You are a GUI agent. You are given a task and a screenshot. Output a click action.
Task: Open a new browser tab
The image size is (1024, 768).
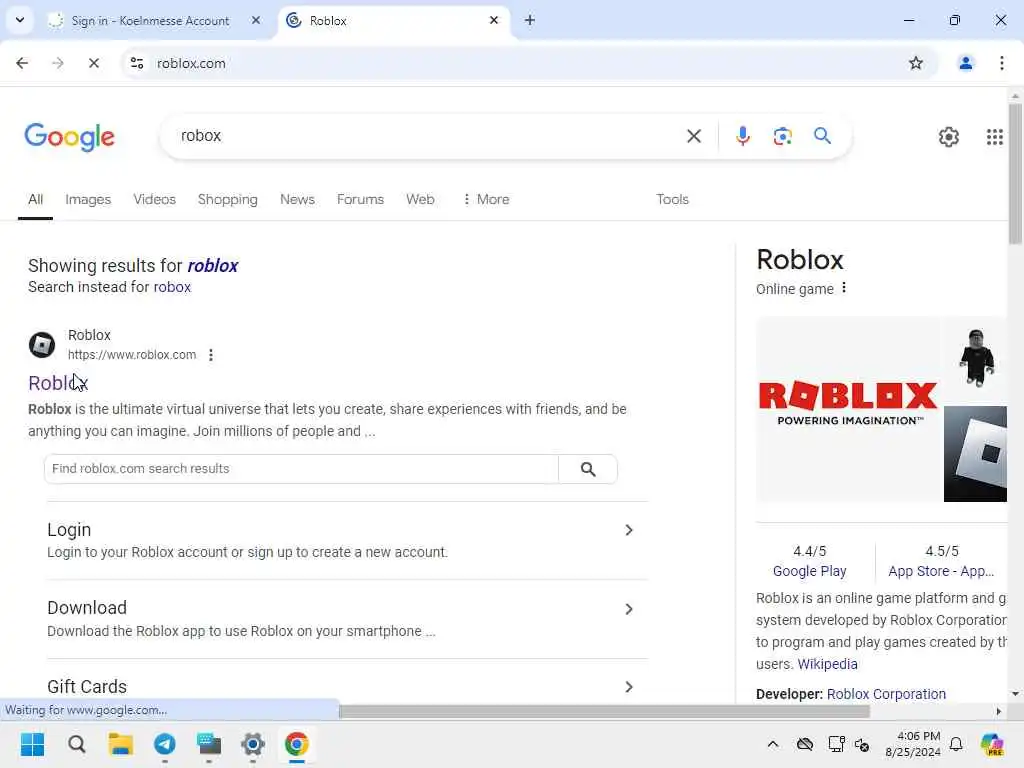[530, 20]
